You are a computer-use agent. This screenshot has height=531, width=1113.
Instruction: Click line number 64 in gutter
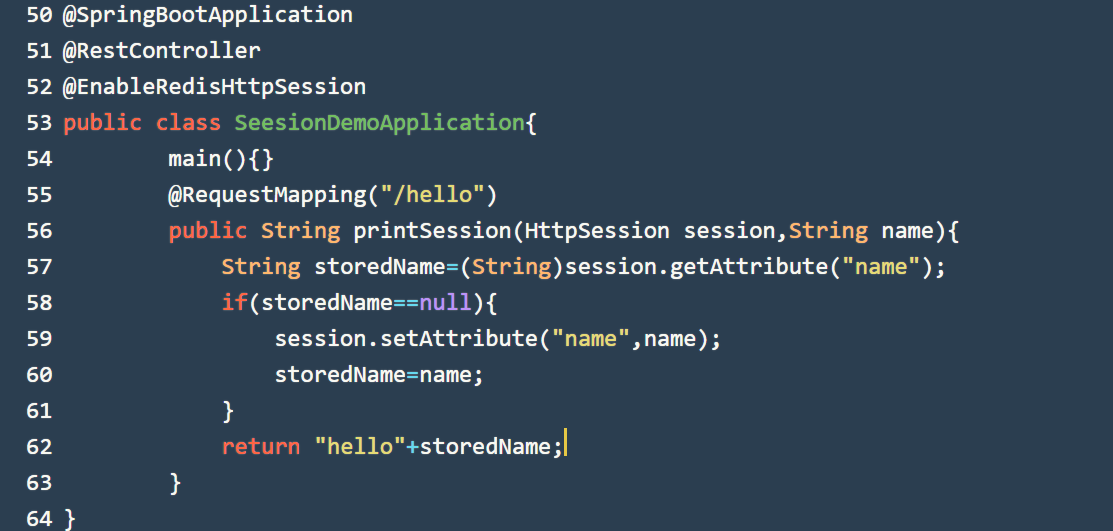[x=39, y=519]
